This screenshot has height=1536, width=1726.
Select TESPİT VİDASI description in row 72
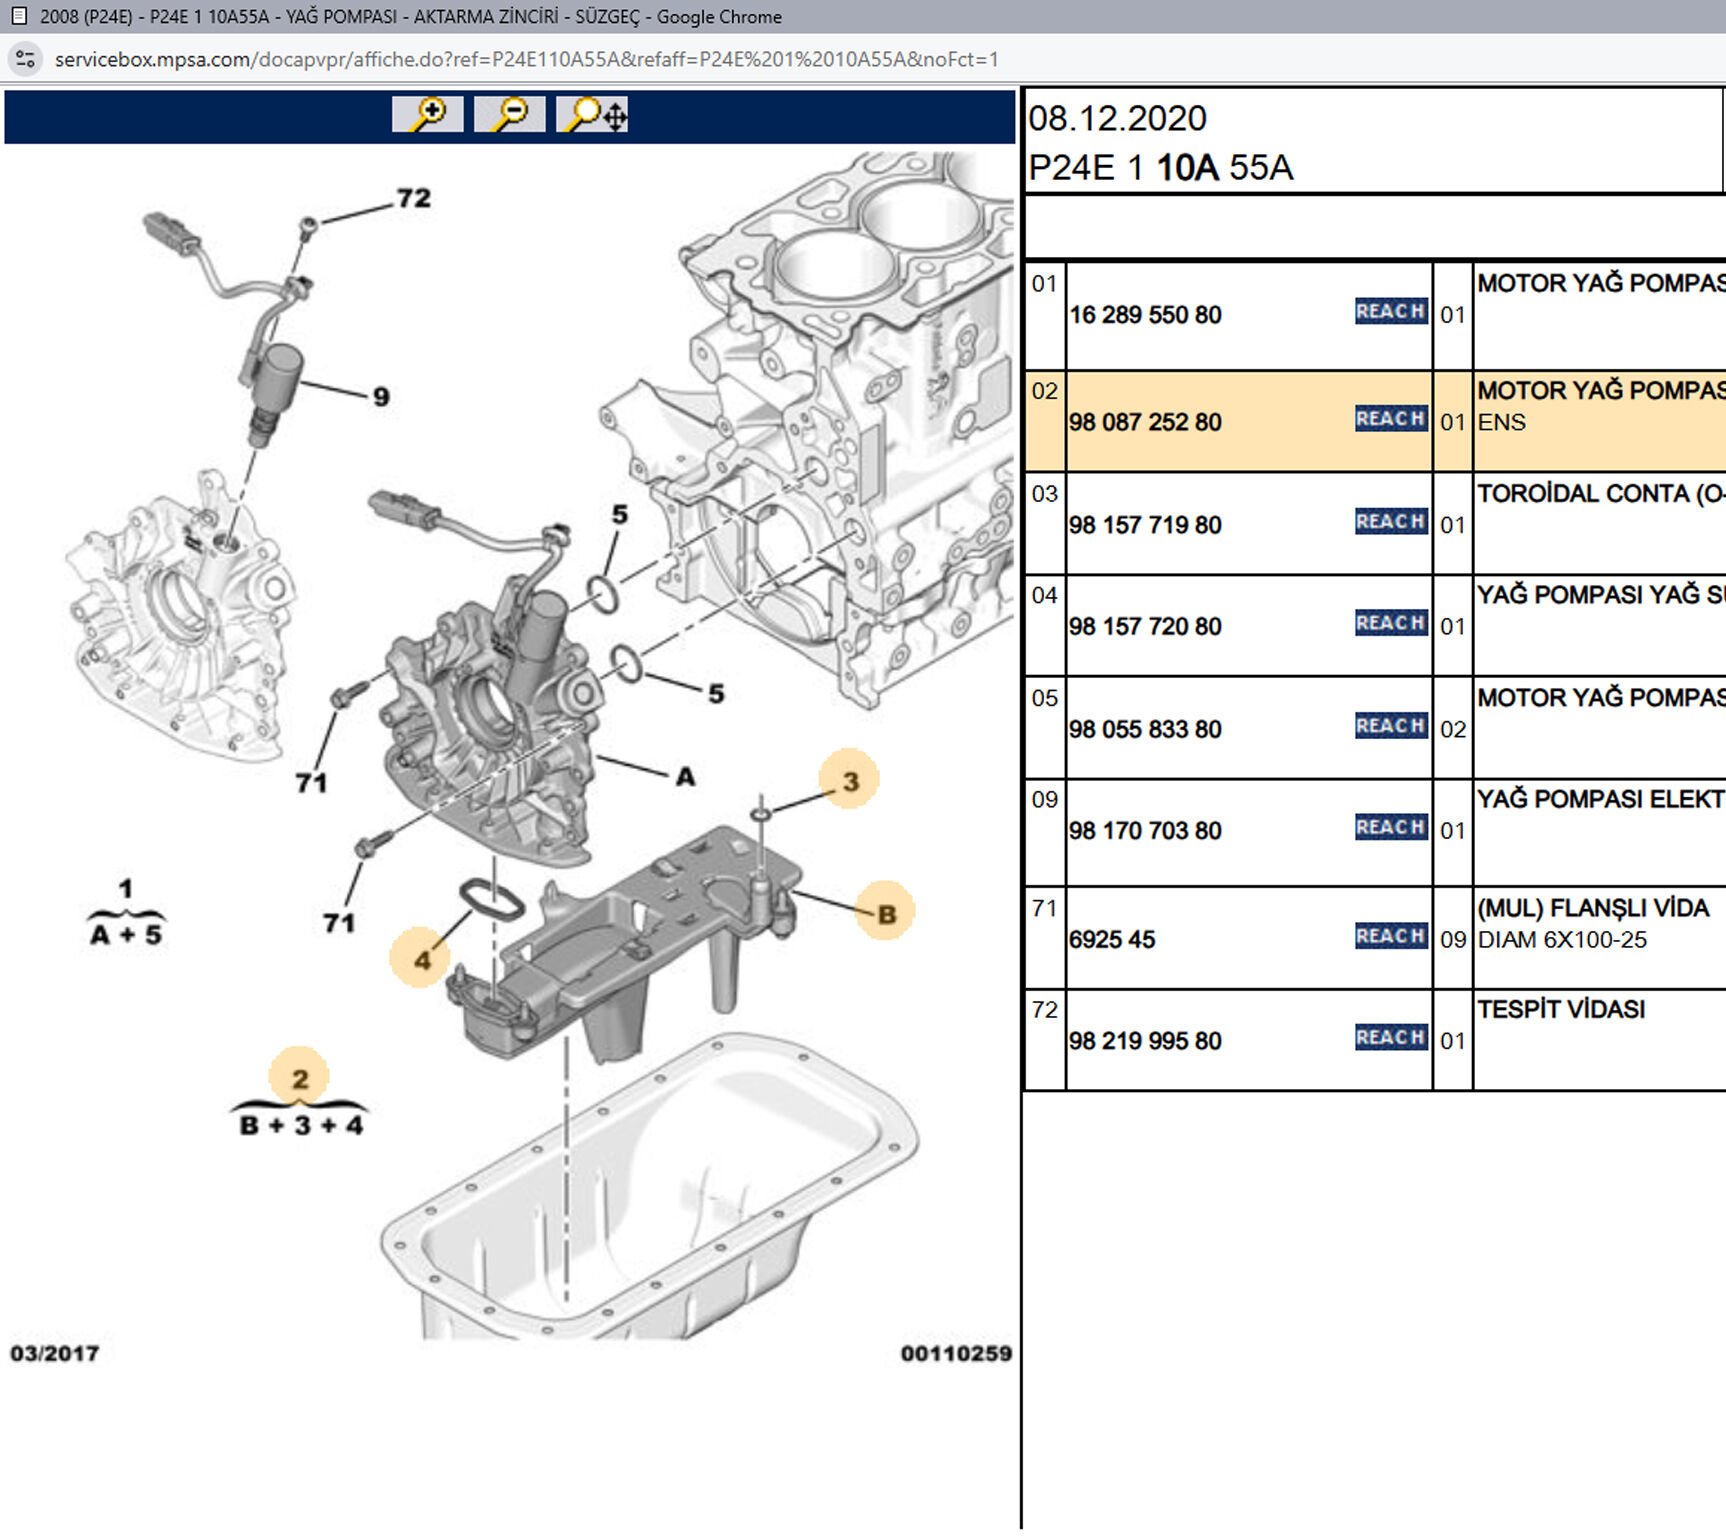coord(1560,1010)
